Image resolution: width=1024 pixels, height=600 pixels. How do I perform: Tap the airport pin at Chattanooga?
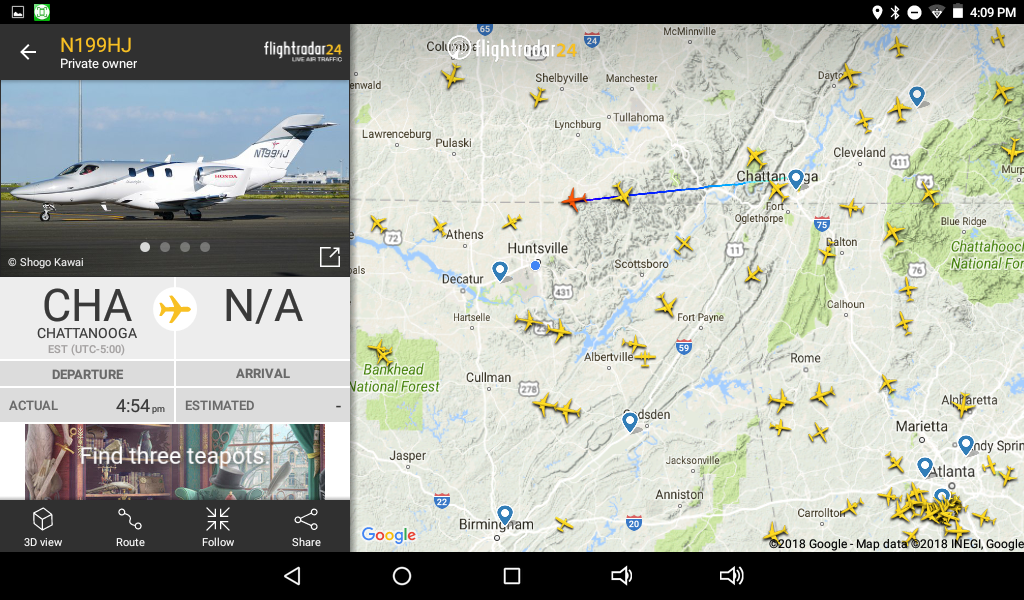point(795,179)
